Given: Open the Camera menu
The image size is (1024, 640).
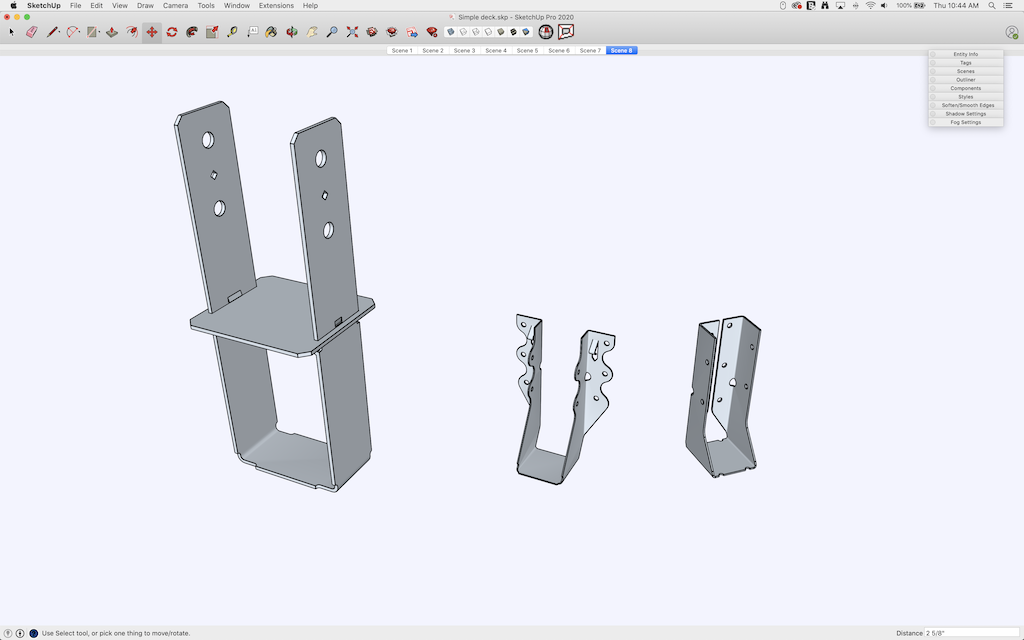Looking at the screenshot, I should tap(175, 5).
